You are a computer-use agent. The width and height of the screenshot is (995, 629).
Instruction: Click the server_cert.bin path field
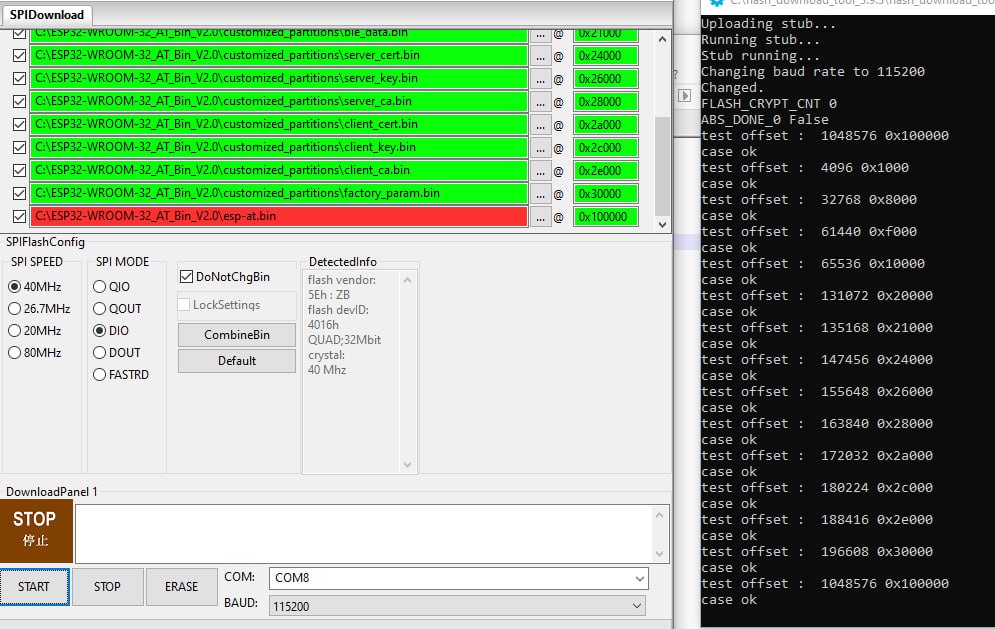pyautogui.click(x=279, y=55)
